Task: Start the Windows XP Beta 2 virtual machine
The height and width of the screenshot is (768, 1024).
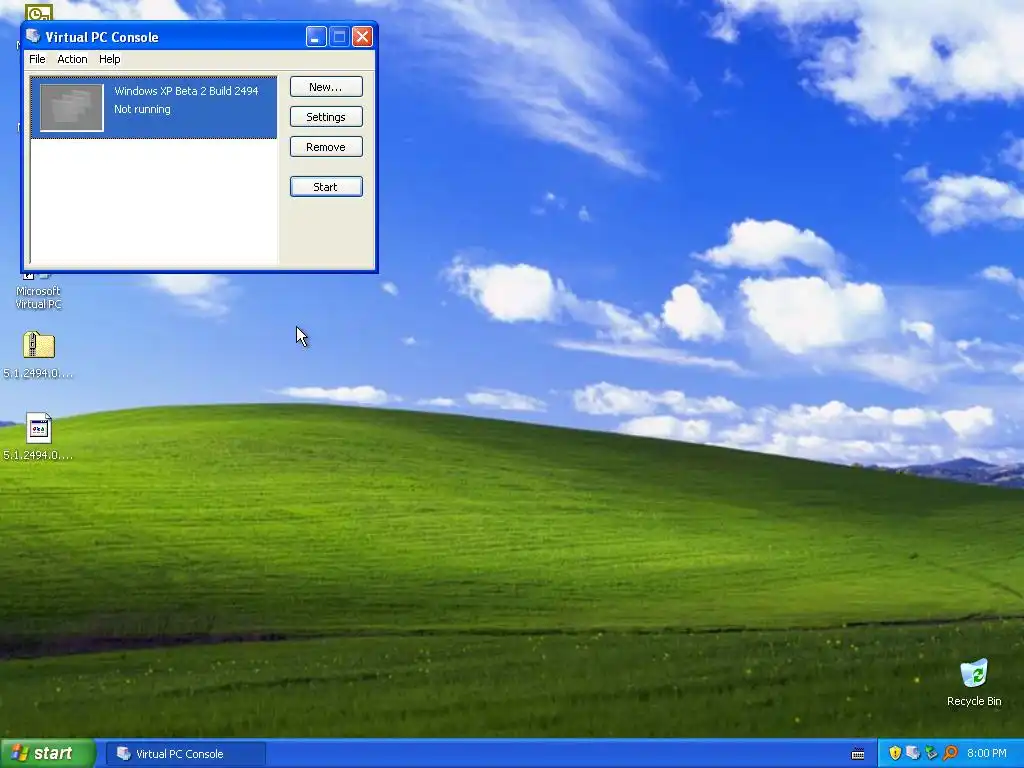Action: [326, 187]
